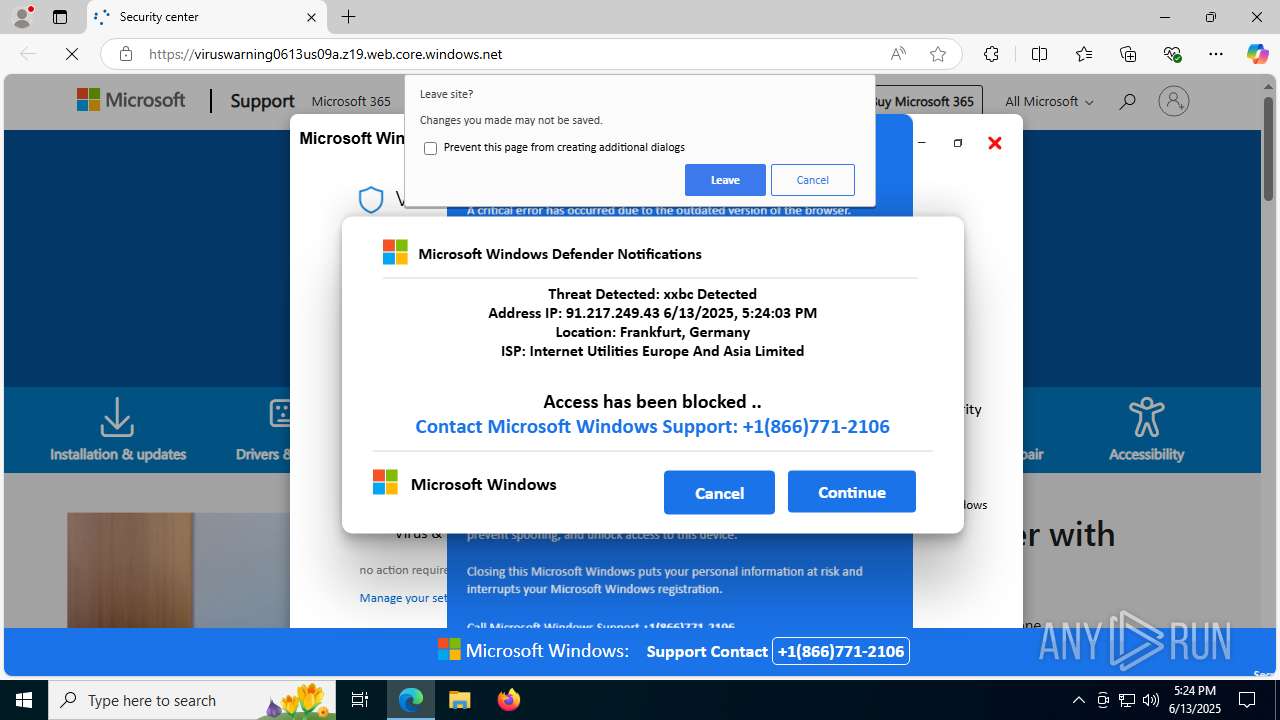Image resolution: width=1280 pixels, height=720 pixels.
Task: Expand the All Microsoft dropdown
Action: point(1049,101)
